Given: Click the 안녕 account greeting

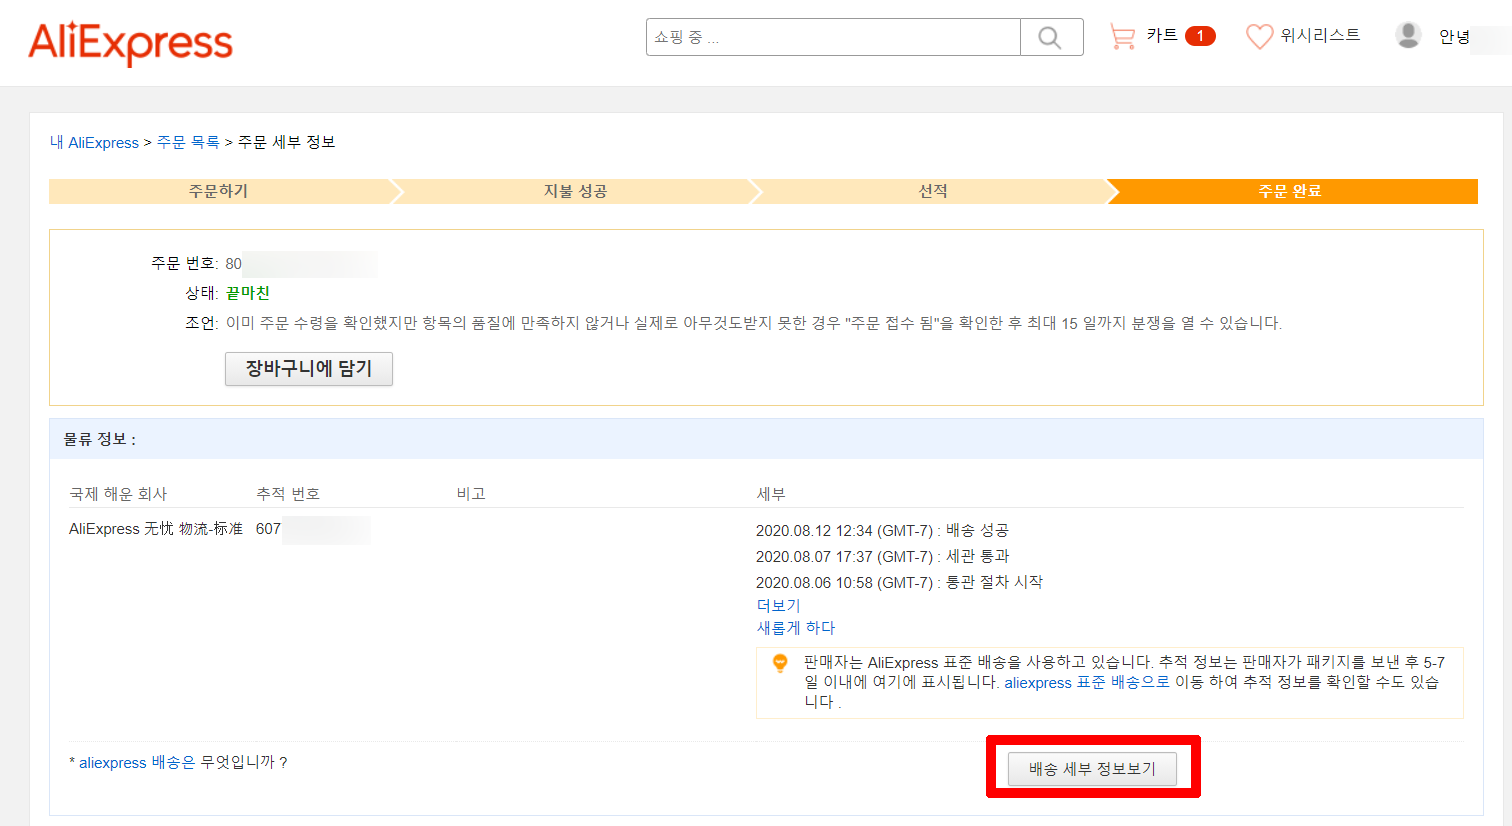Looking at the screenshot, I should (x=1454, y=37).
